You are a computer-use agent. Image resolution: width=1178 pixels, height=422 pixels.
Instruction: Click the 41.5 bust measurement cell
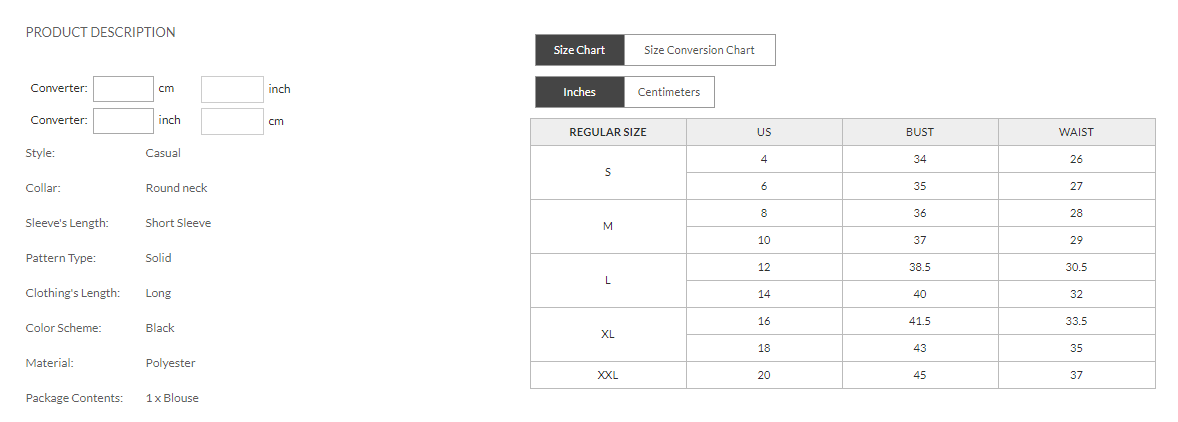pos(919,321)
